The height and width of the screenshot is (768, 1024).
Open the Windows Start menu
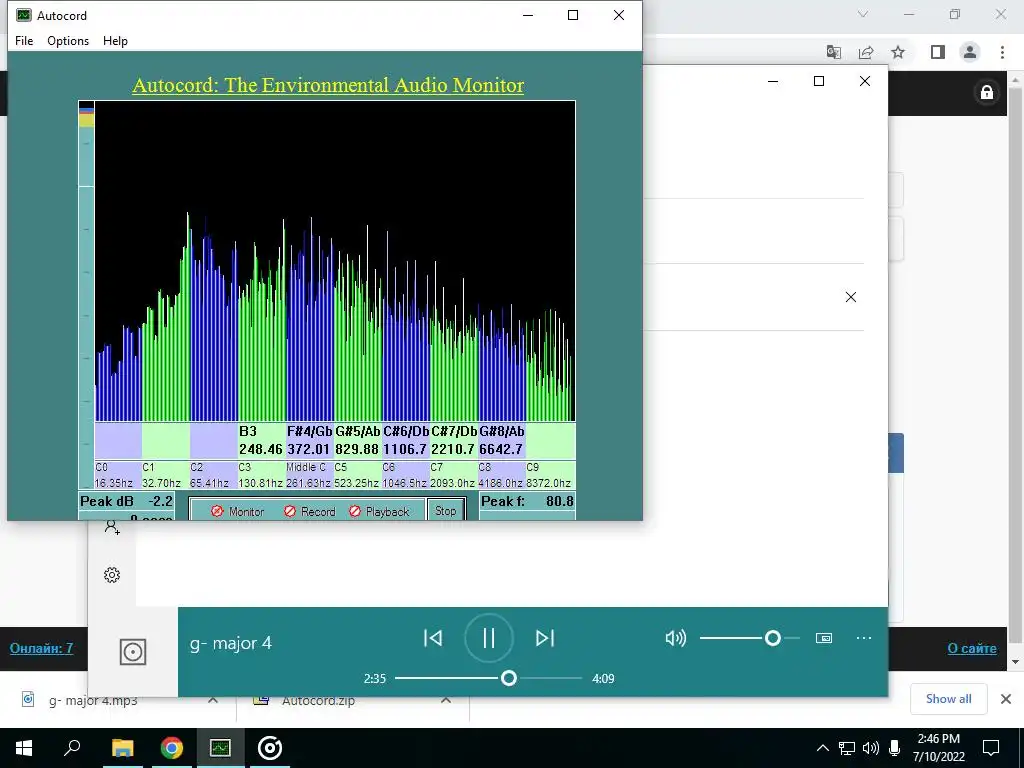24,748
